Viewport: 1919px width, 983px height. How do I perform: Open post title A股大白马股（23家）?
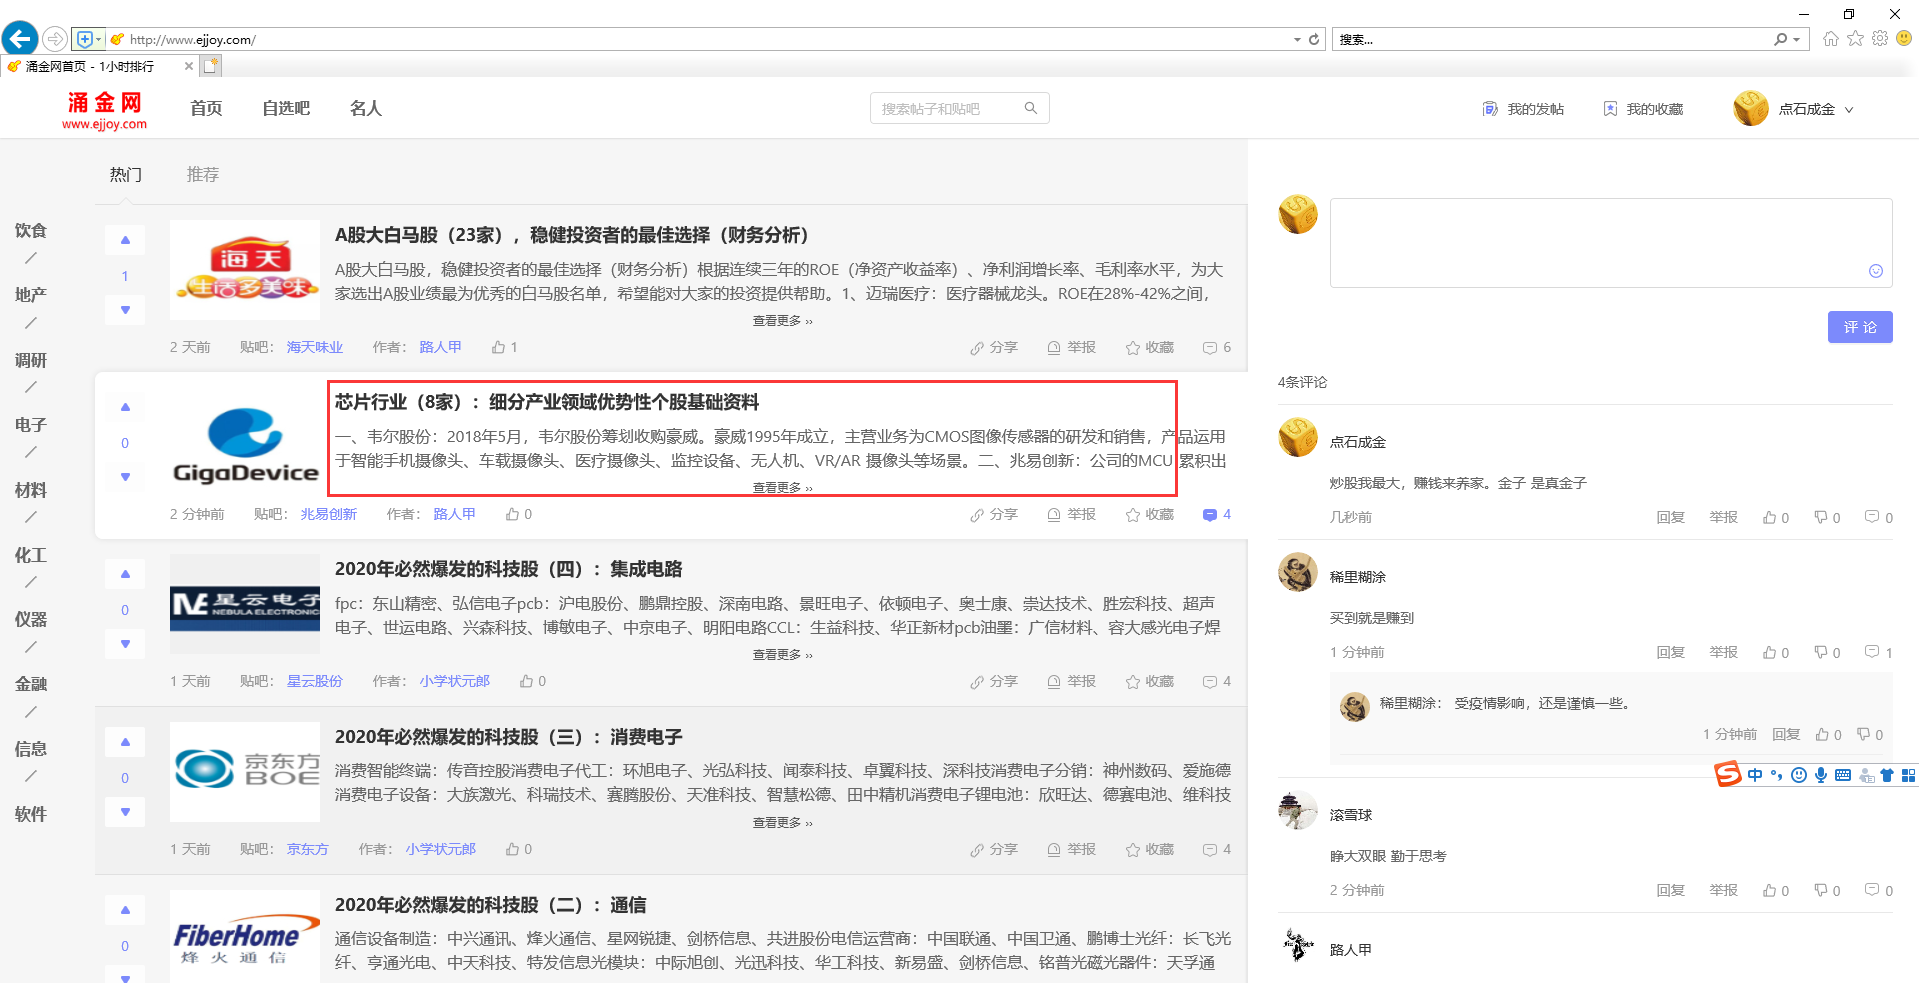click(x=571, y=235)
